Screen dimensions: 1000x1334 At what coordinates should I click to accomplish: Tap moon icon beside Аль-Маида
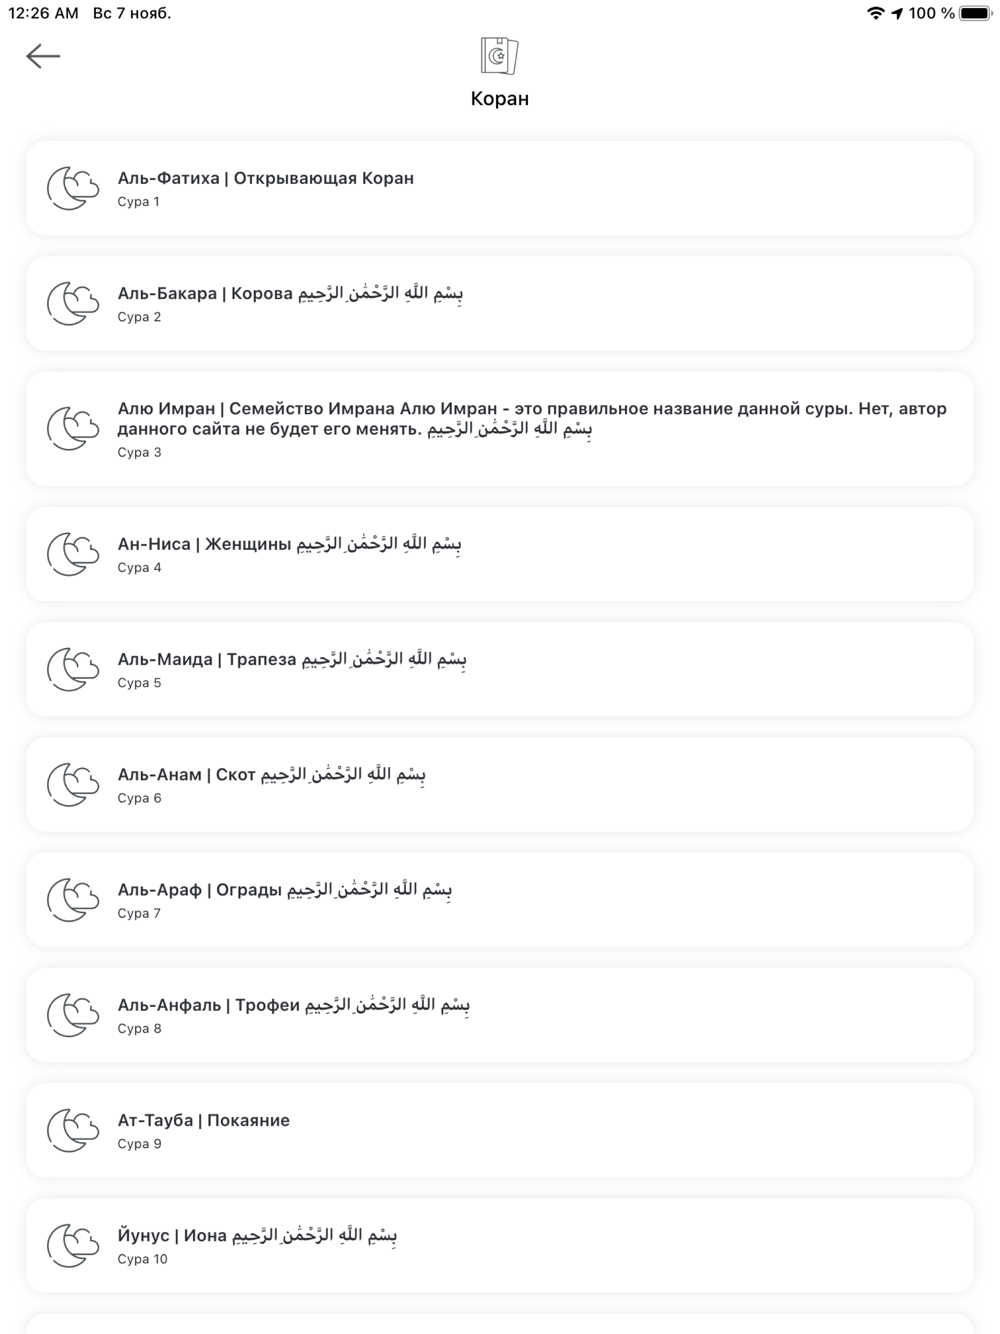pyautogui.click(x=73, y=669)
